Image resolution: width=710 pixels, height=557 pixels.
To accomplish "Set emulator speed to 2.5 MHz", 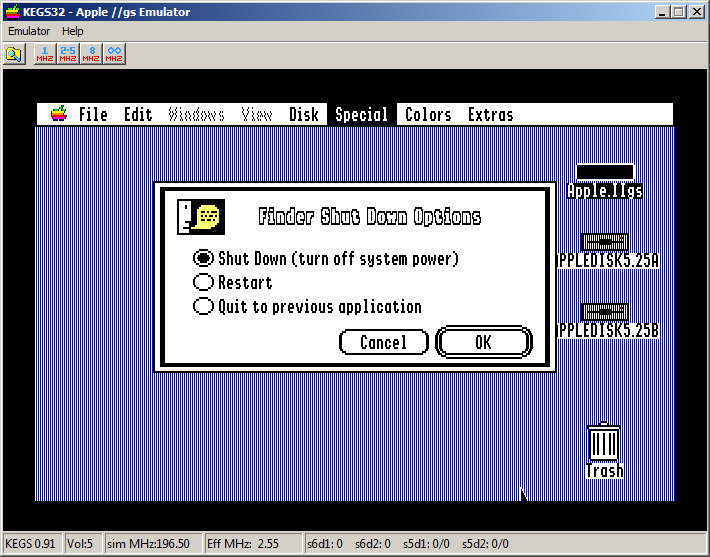I will (68, 54).
